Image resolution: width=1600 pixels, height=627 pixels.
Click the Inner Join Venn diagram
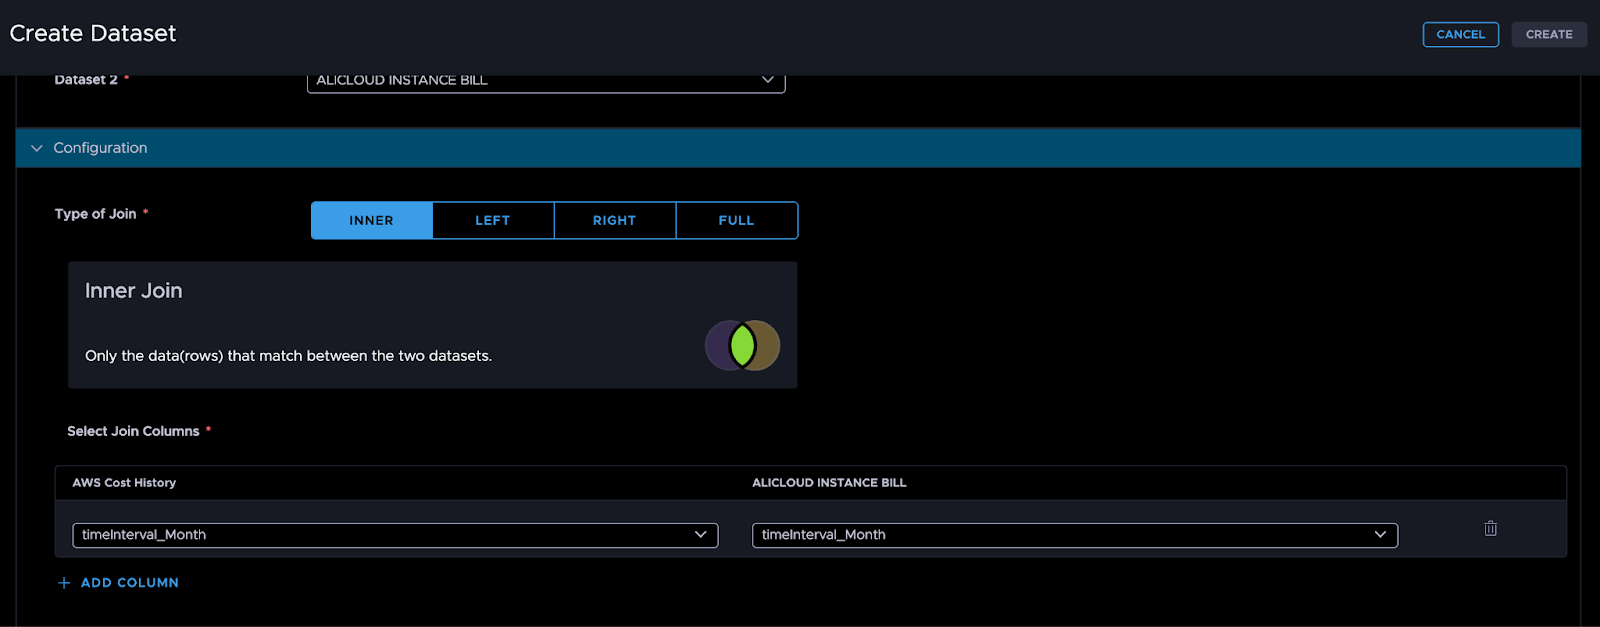742,346
